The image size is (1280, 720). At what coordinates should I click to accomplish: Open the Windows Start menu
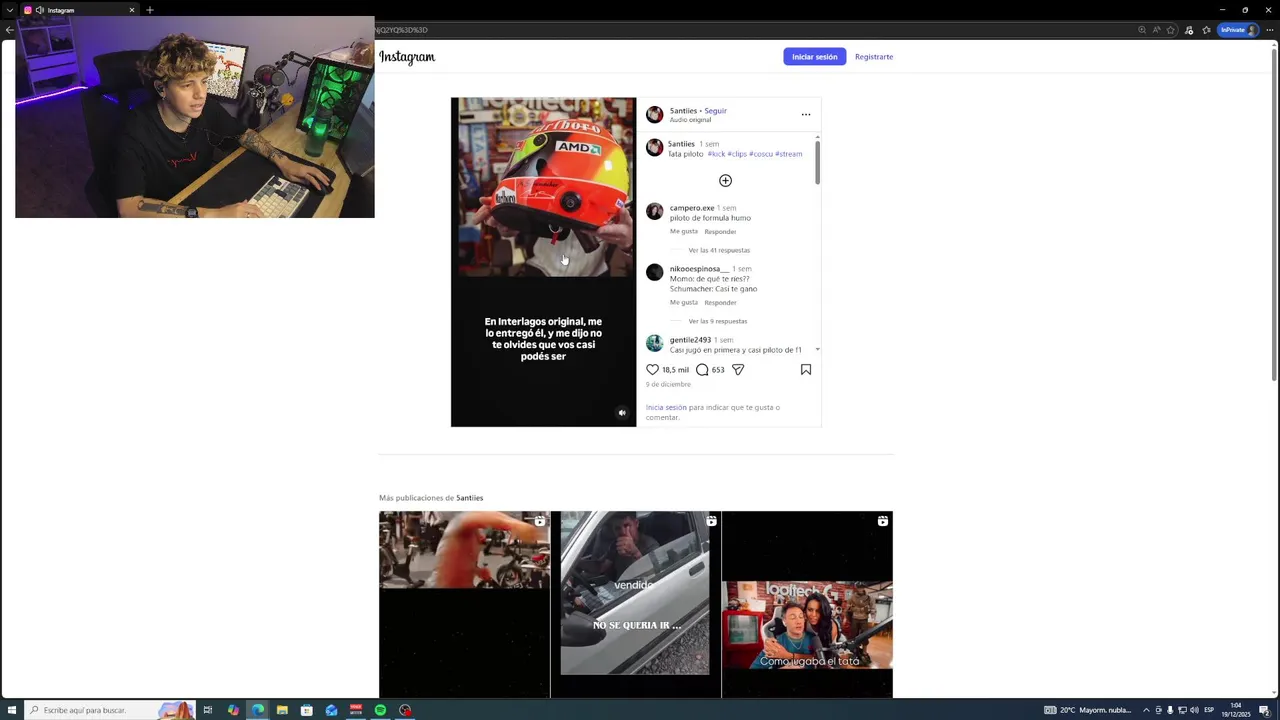click(x=10, y=710)
